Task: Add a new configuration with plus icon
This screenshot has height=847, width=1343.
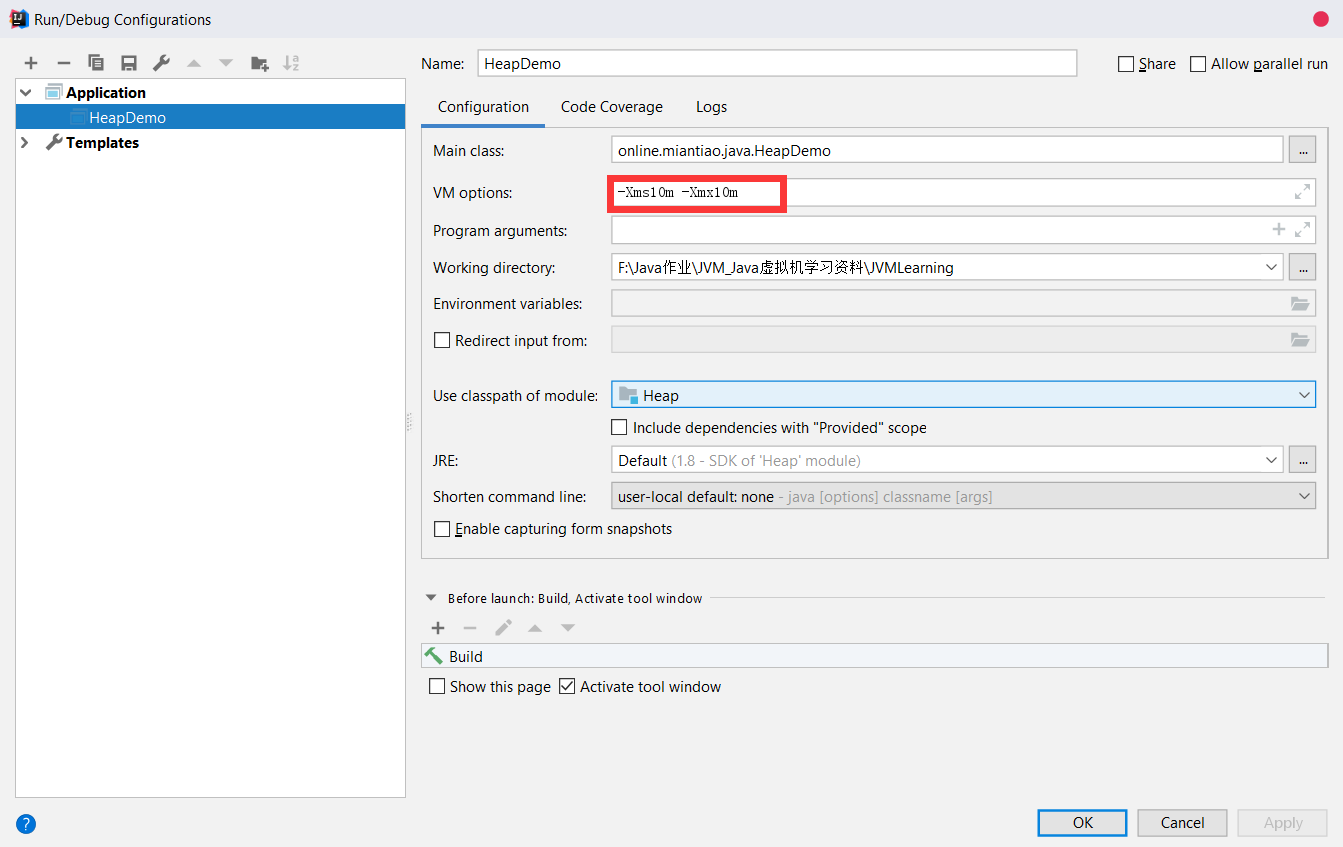Action: (x=31, y=63)
